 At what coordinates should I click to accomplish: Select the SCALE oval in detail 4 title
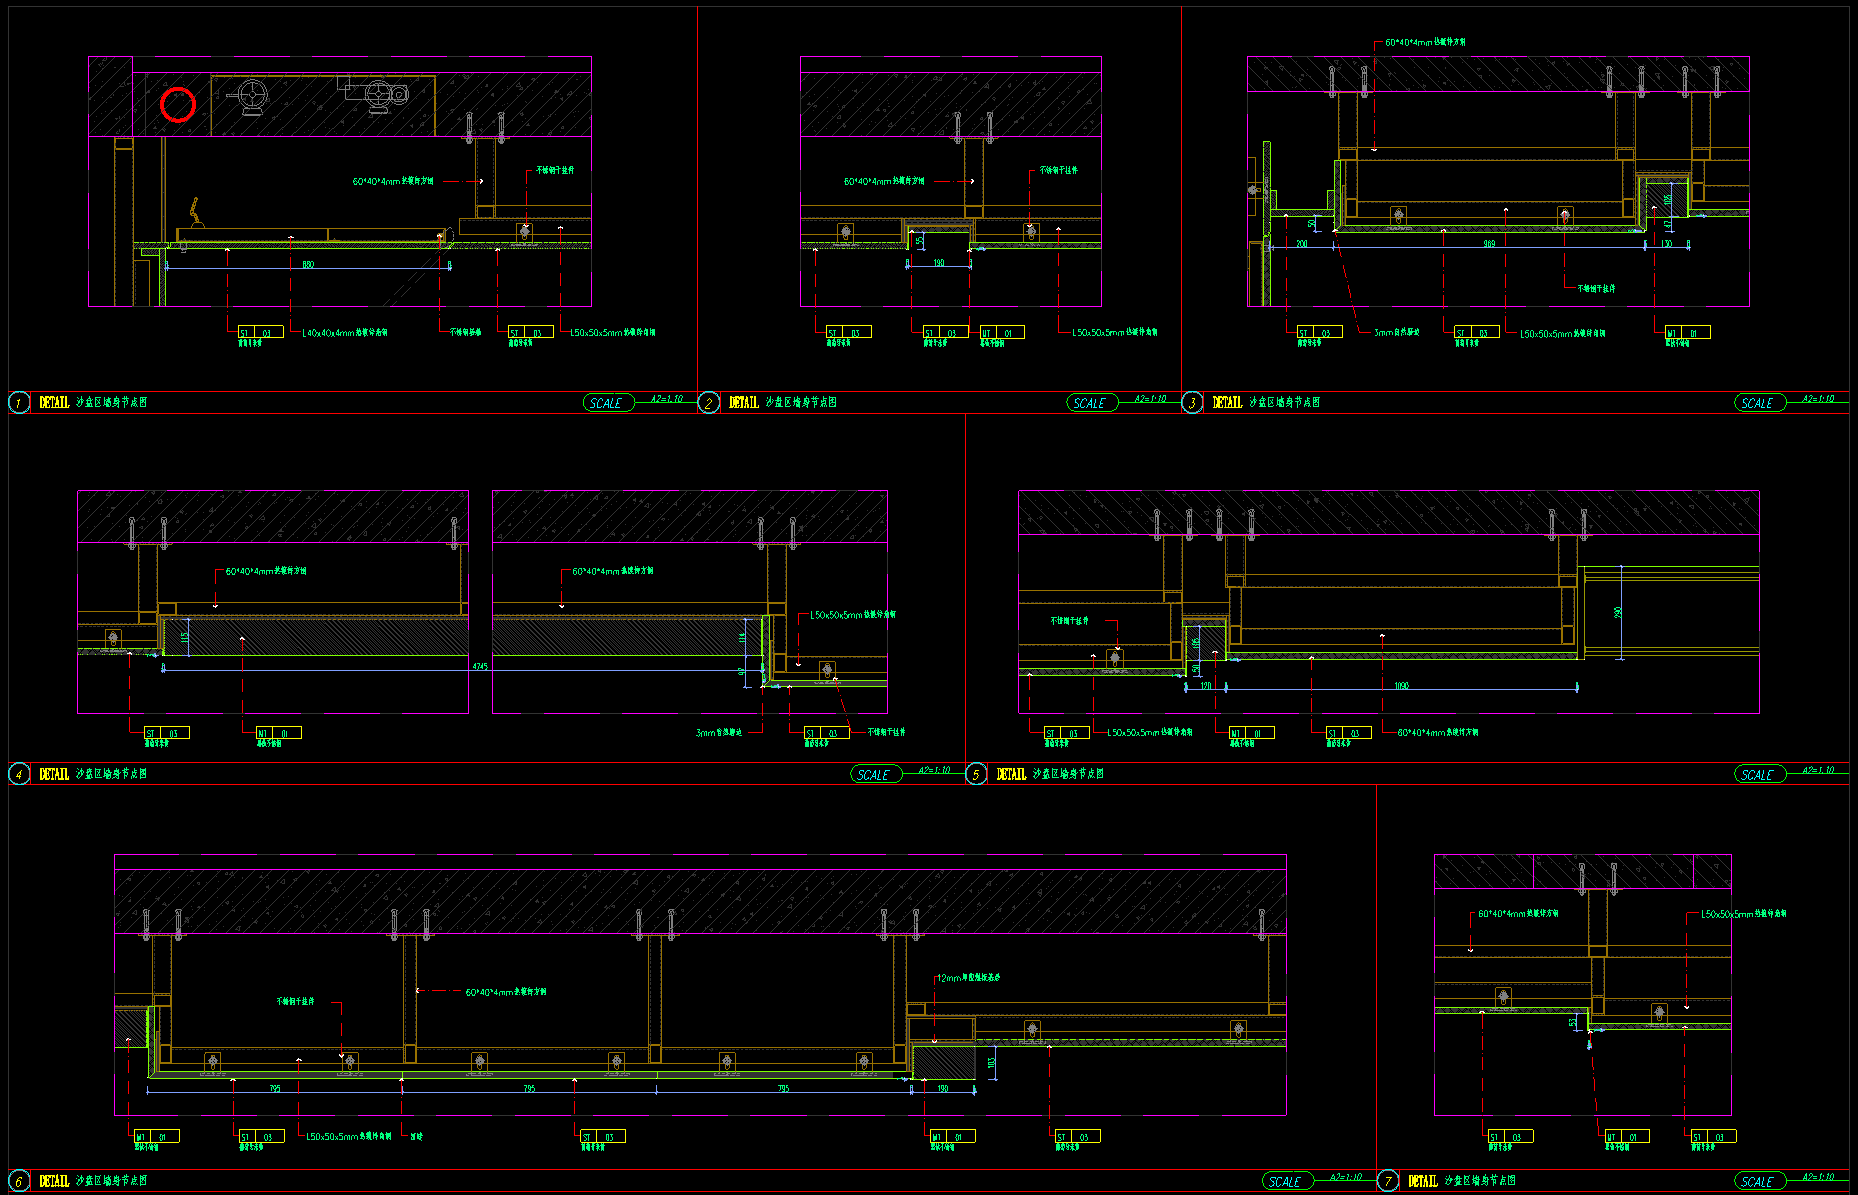(875, 774)
